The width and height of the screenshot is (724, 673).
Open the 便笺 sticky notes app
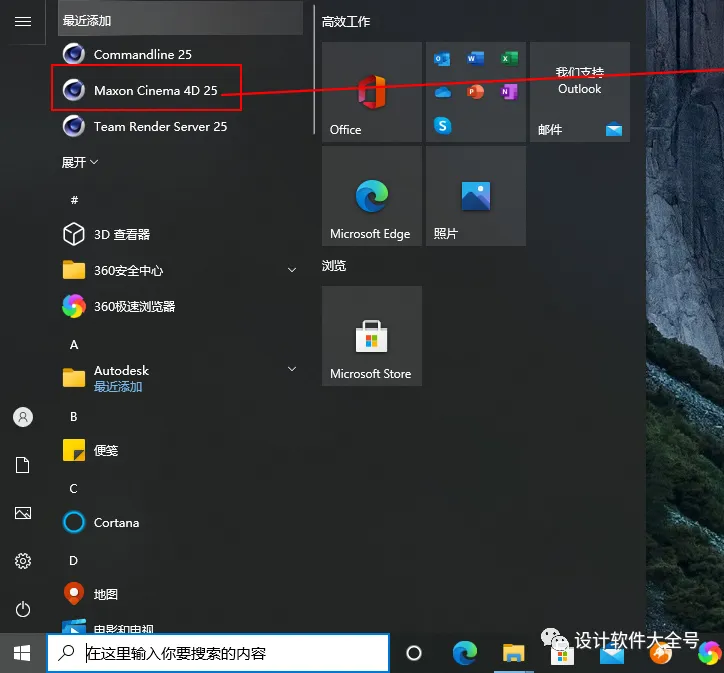[x=180, y=451]
